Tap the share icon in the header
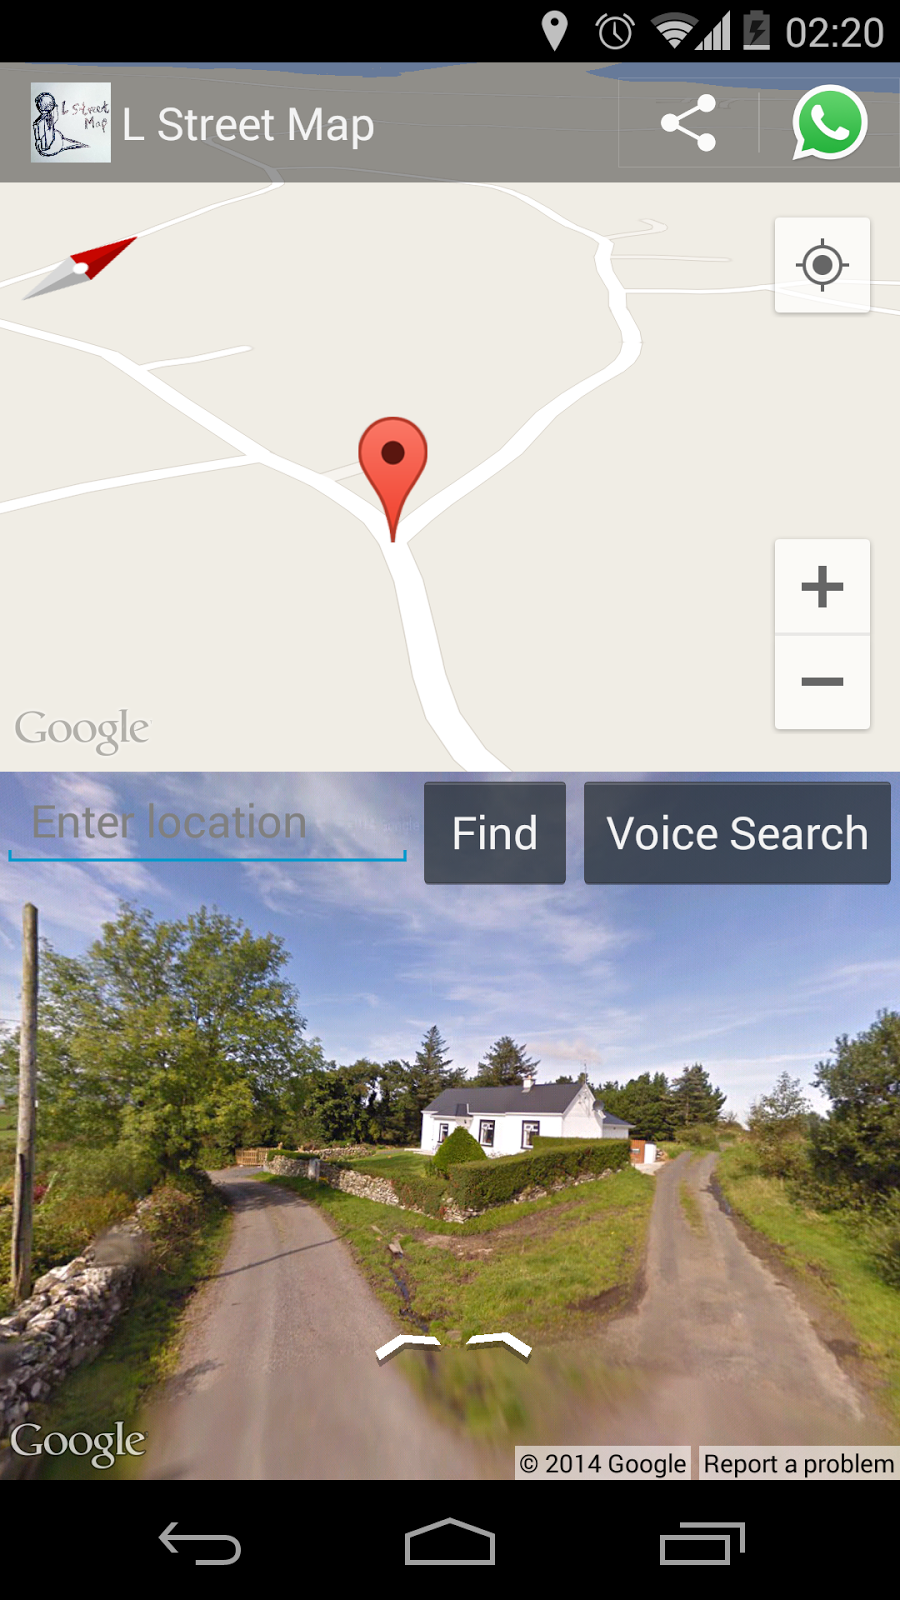900x1600 pixels. (688, 123)
